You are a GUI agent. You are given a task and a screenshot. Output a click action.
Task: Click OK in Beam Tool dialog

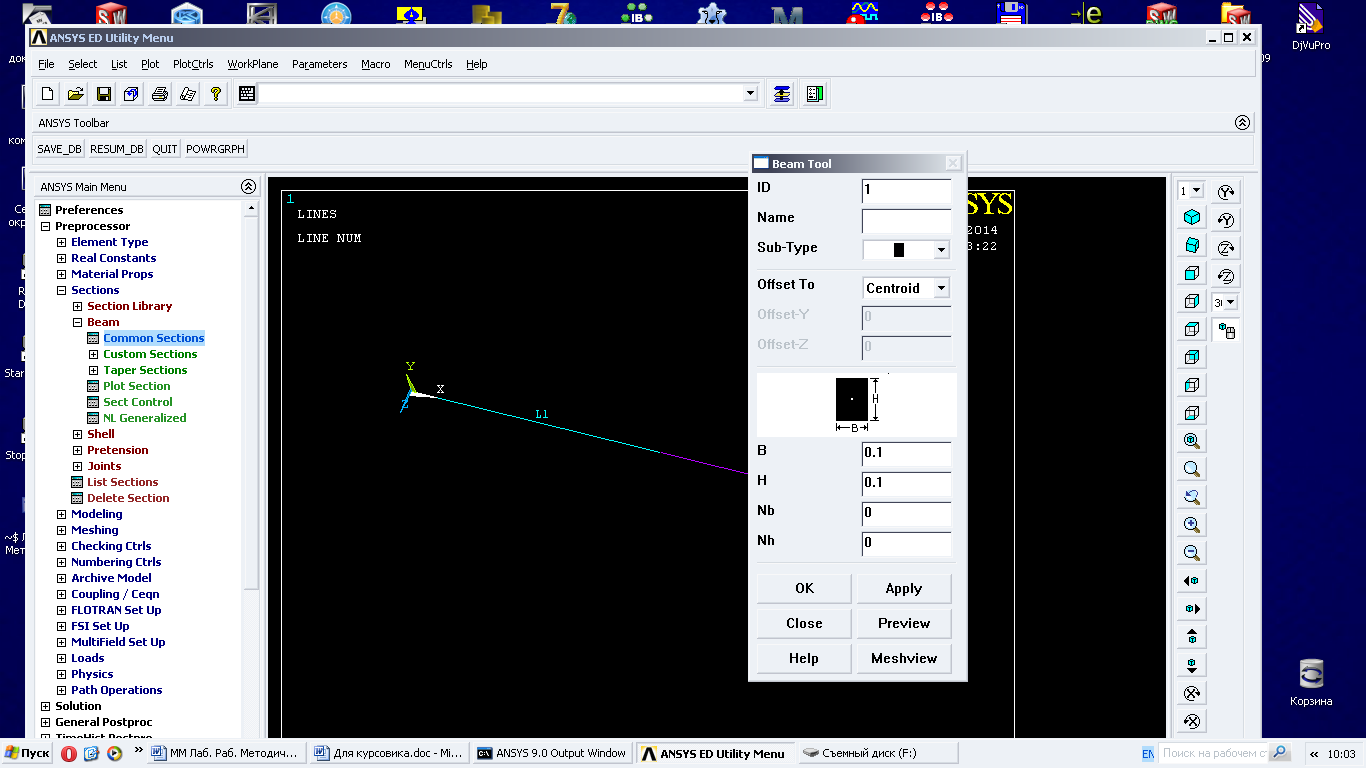(x=804, y=588)
